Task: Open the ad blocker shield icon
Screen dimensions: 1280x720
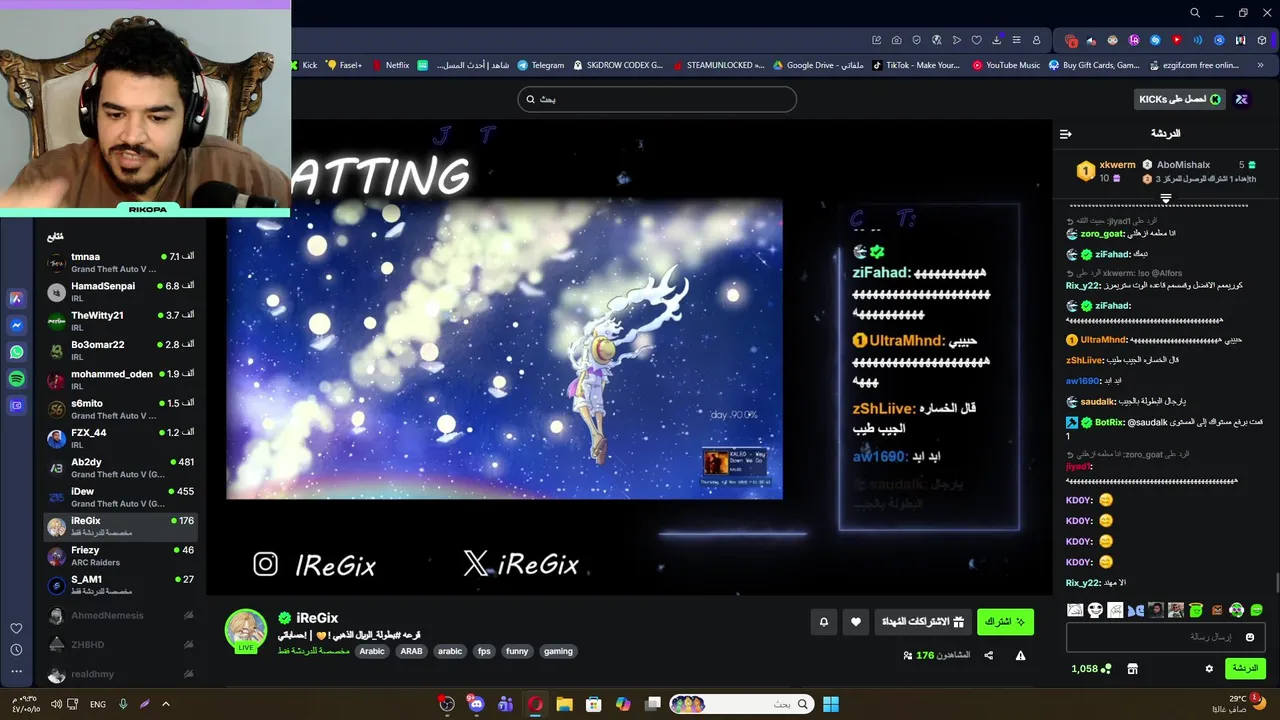Action: (917, 40)
